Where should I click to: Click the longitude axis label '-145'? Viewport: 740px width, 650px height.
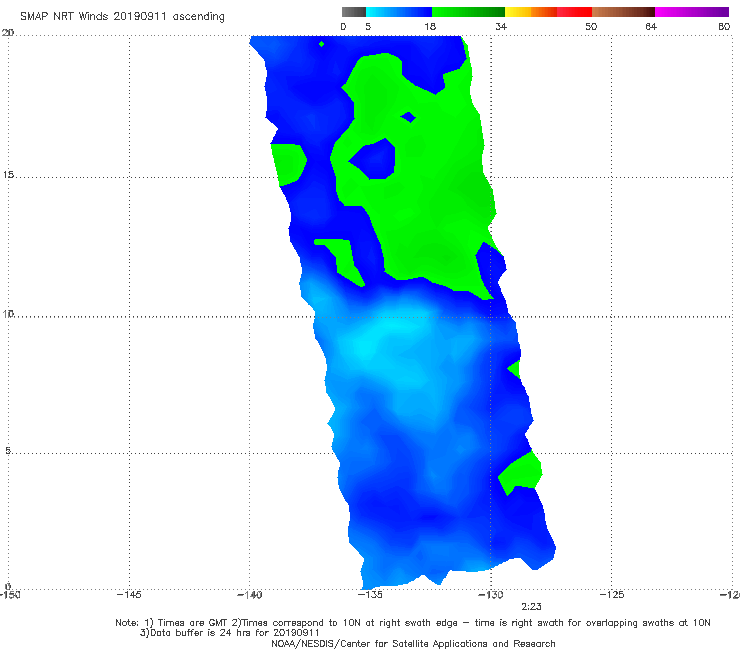(128, 594)
